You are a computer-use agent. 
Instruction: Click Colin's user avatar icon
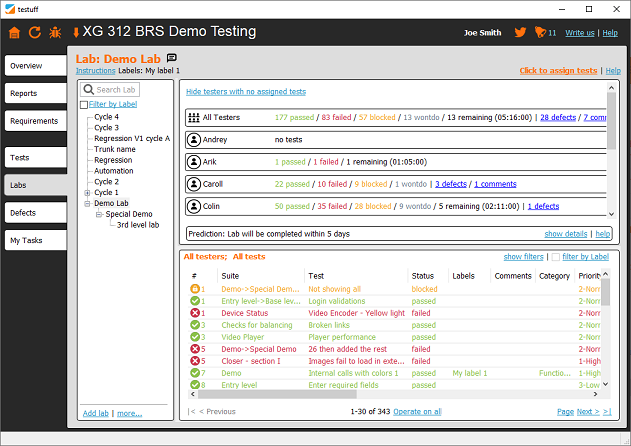(194, 206)
